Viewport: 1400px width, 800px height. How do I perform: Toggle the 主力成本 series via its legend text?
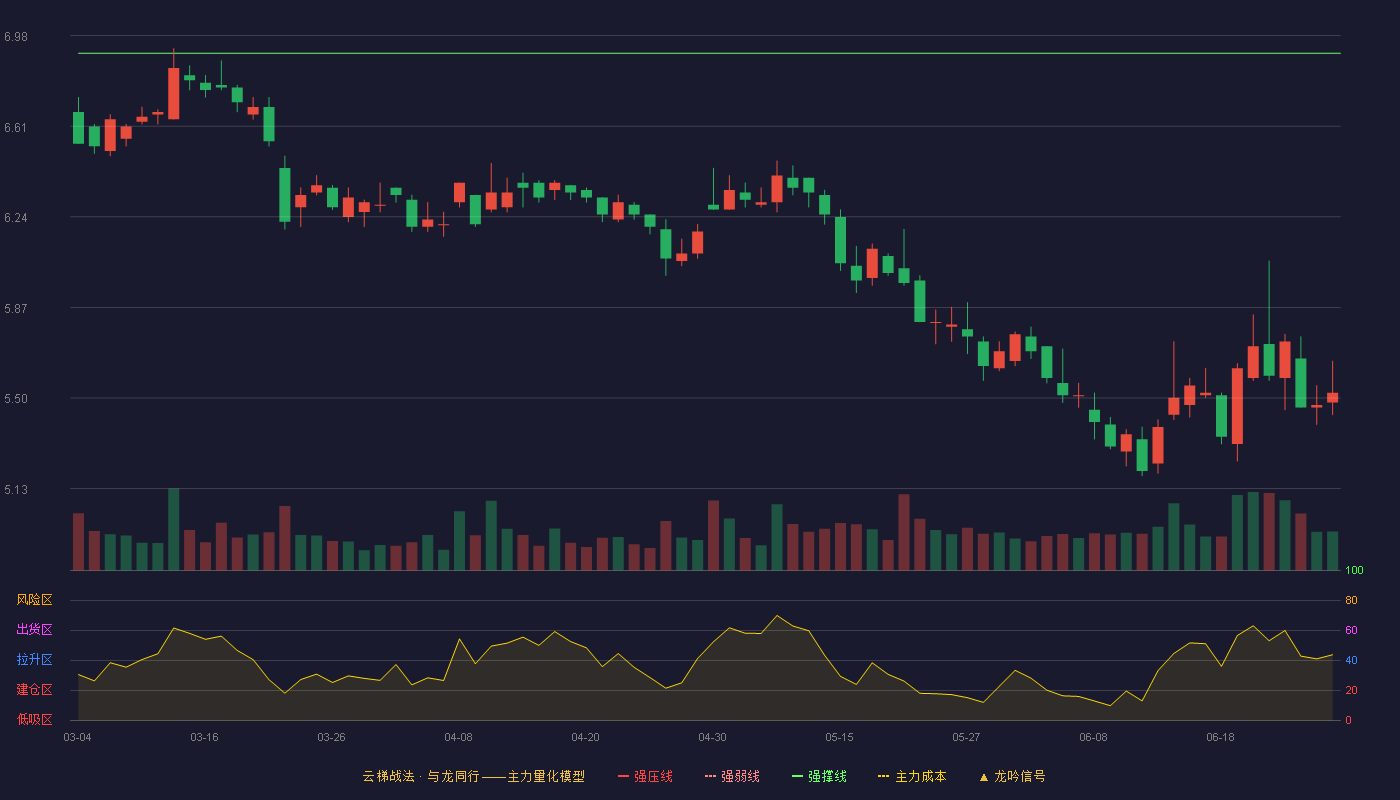tap(921, 776)
